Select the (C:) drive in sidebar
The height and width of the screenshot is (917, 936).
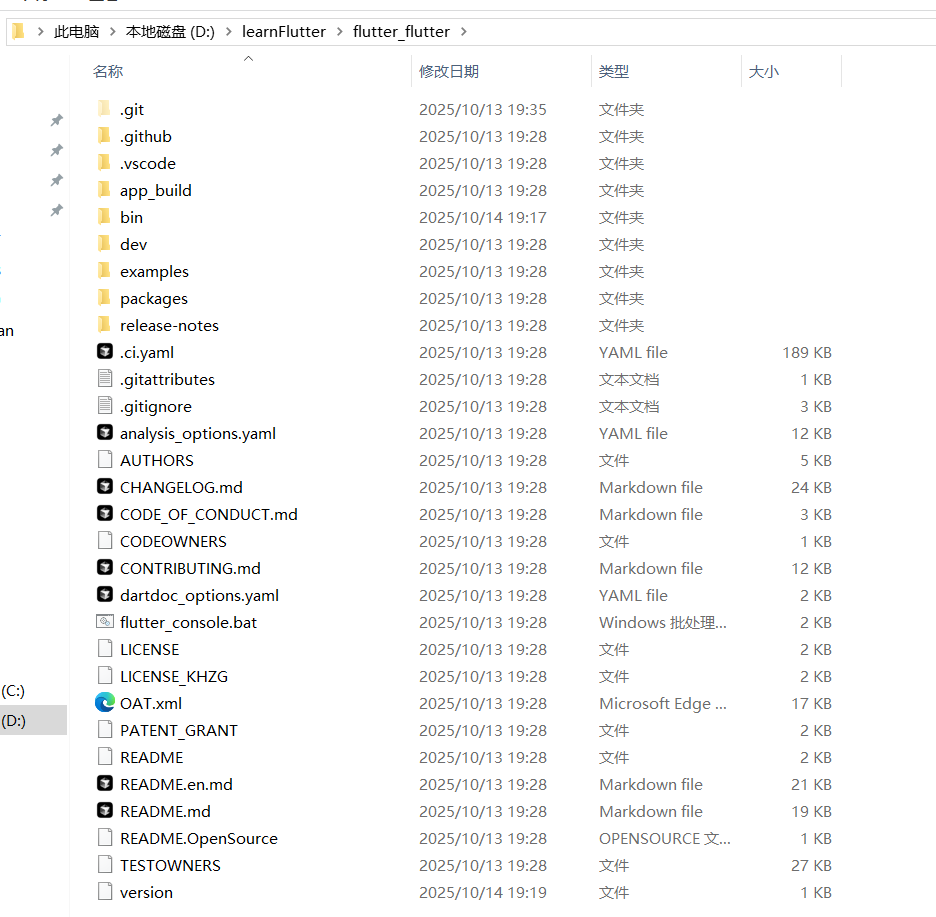click(13, 691)
